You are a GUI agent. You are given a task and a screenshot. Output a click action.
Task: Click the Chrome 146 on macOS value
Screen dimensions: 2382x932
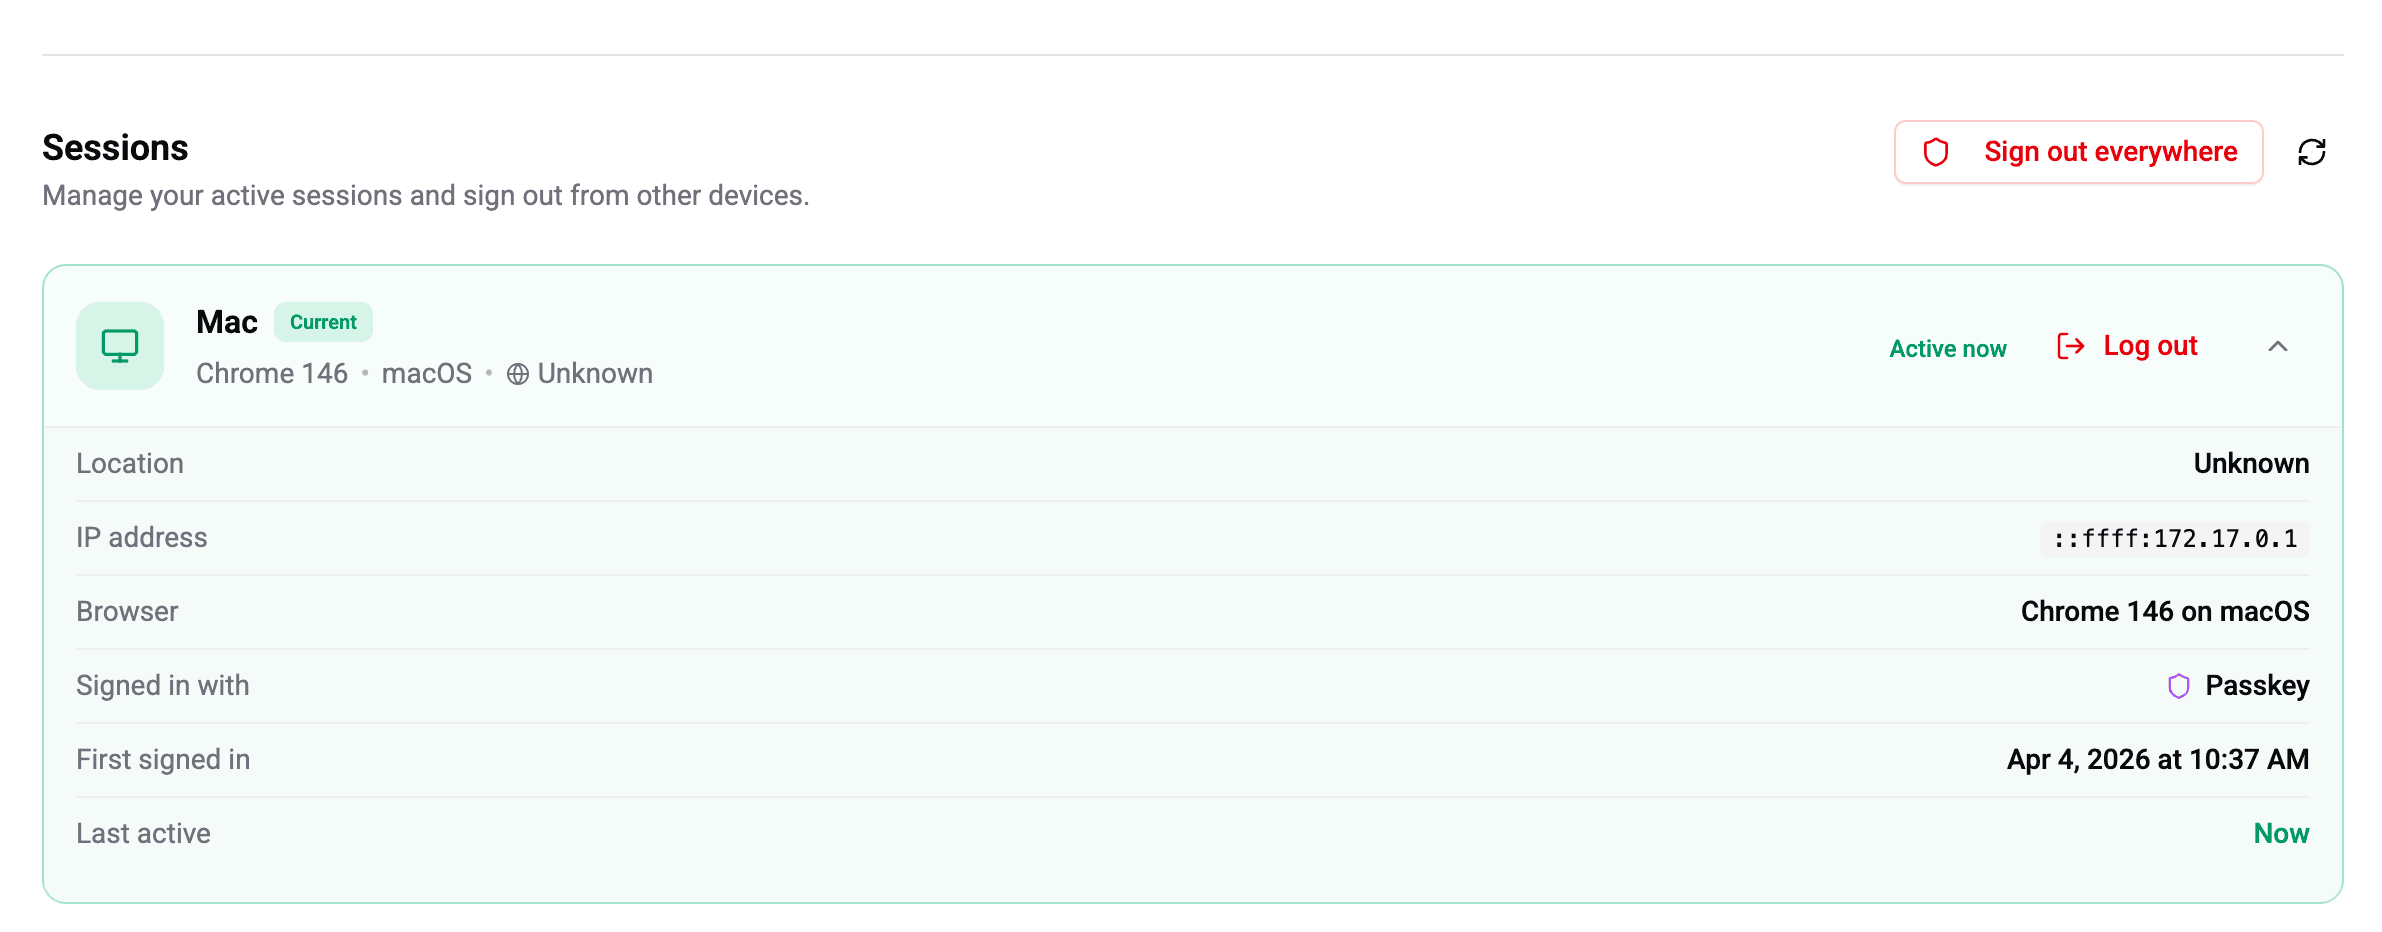2164,612
